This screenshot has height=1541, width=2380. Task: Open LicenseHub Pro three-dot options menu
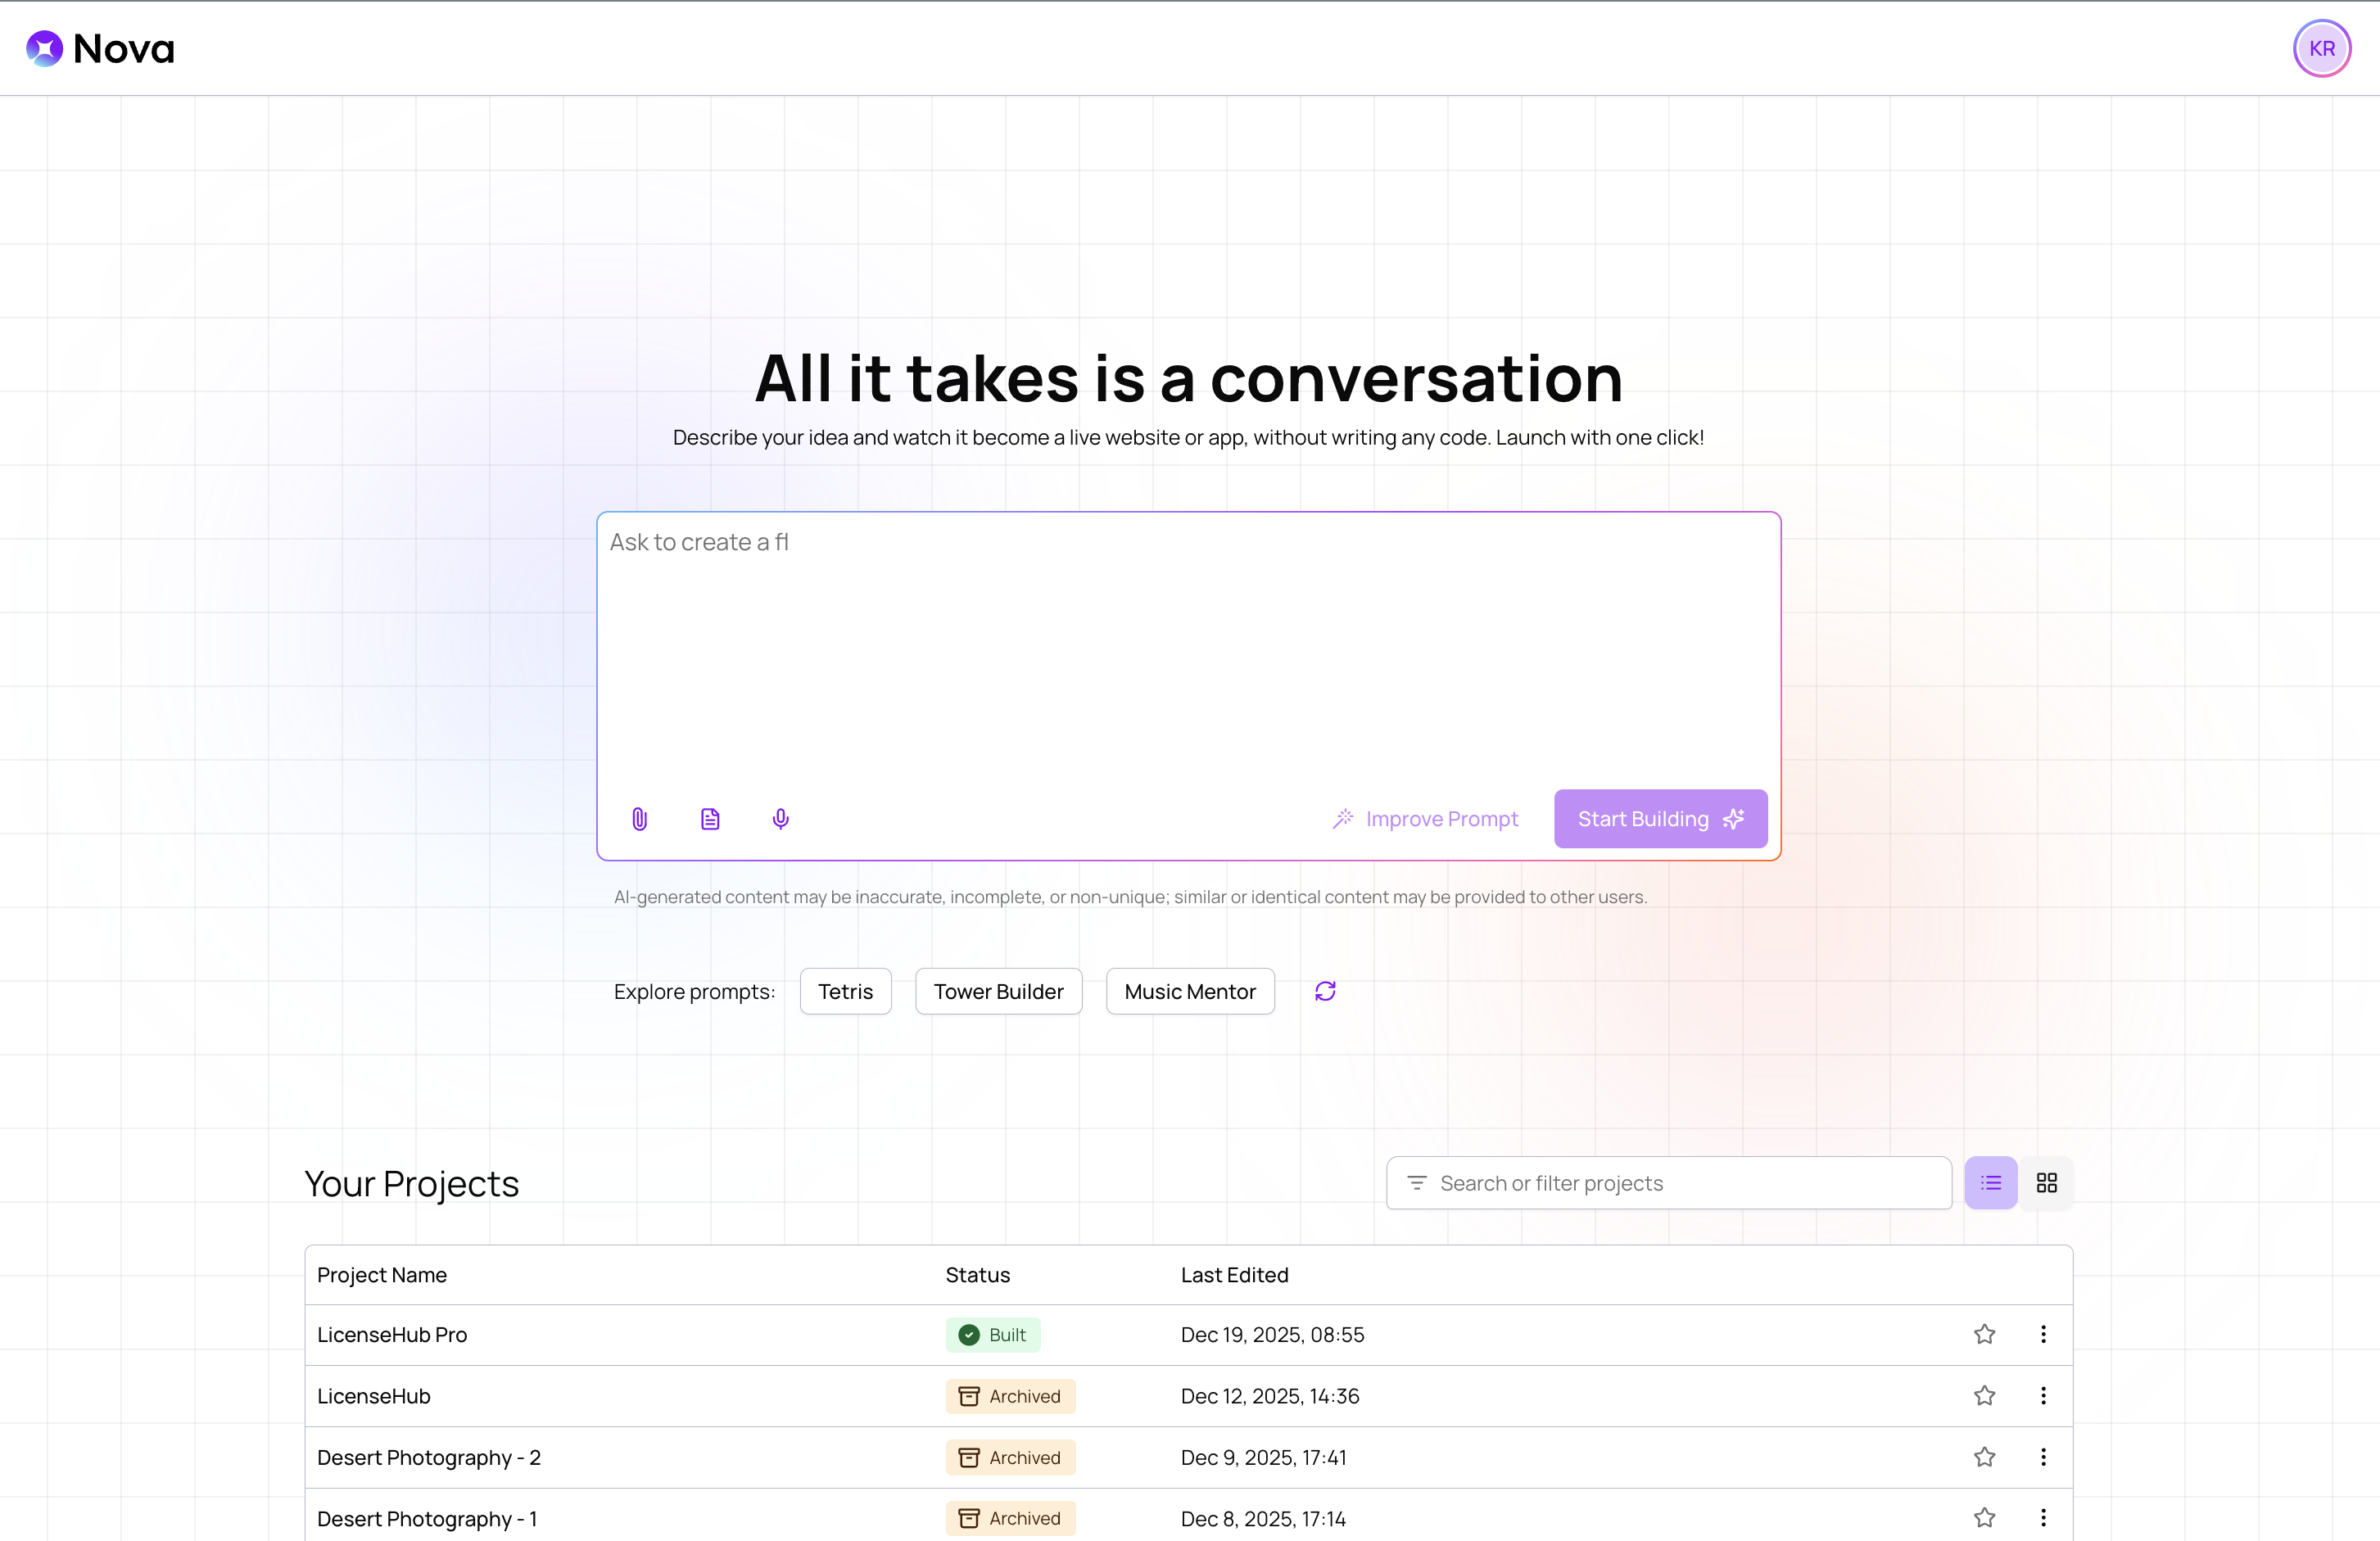(x=2043, y=1334)
